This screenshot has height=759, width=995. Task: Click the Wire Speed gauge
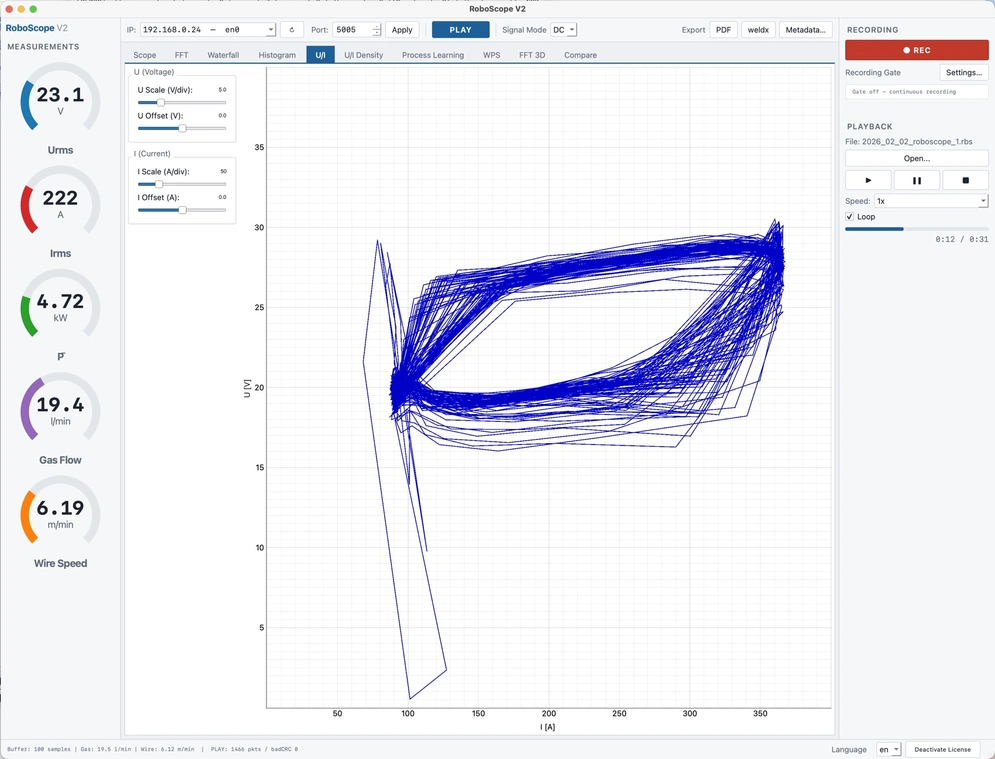(x=60, y=515)
